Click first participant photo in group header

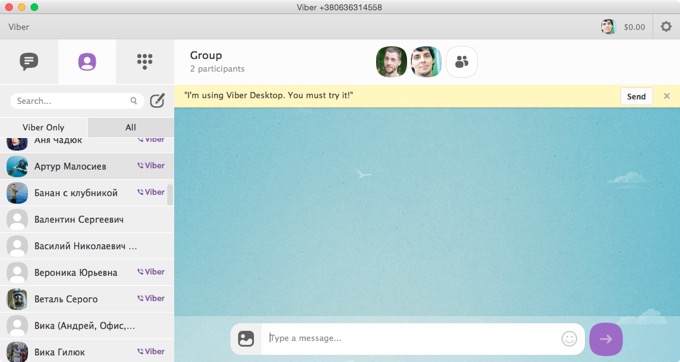coord(391,62)
